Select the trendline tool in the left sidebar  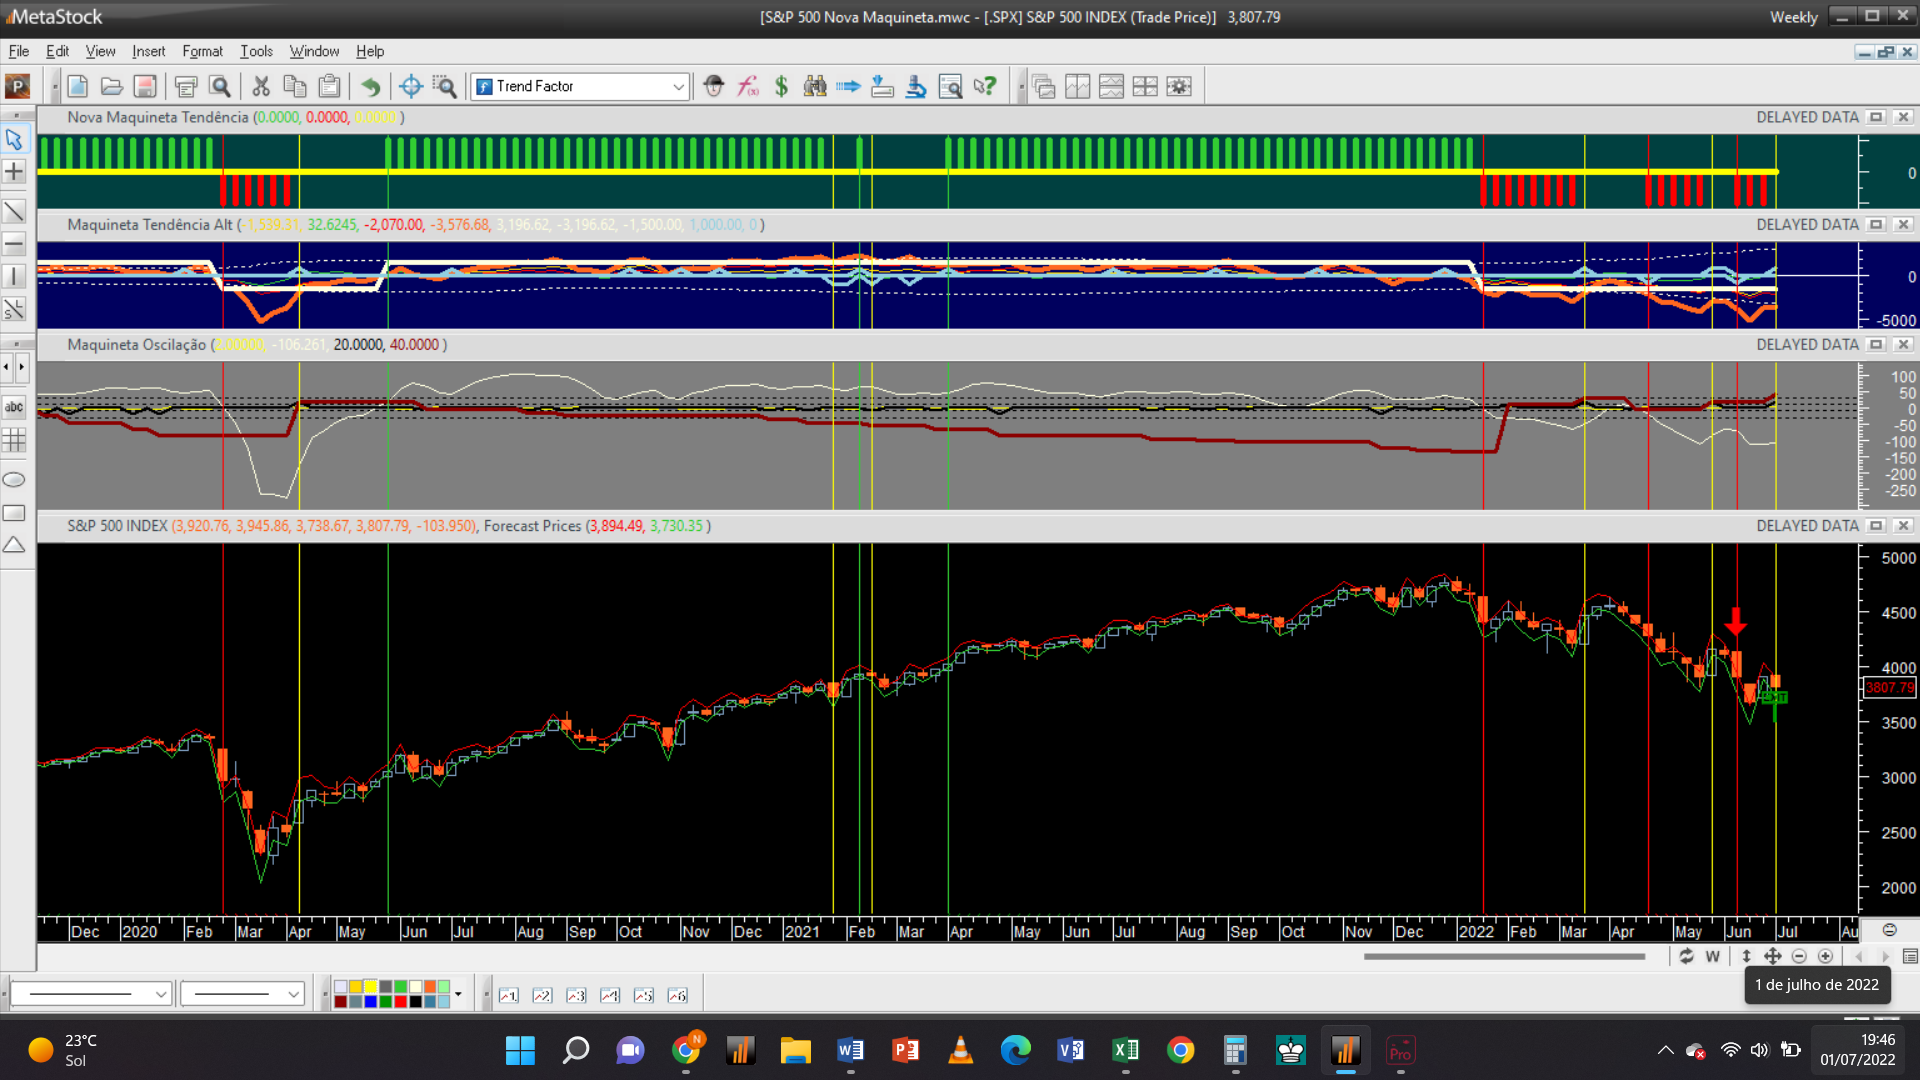[14, 211]
